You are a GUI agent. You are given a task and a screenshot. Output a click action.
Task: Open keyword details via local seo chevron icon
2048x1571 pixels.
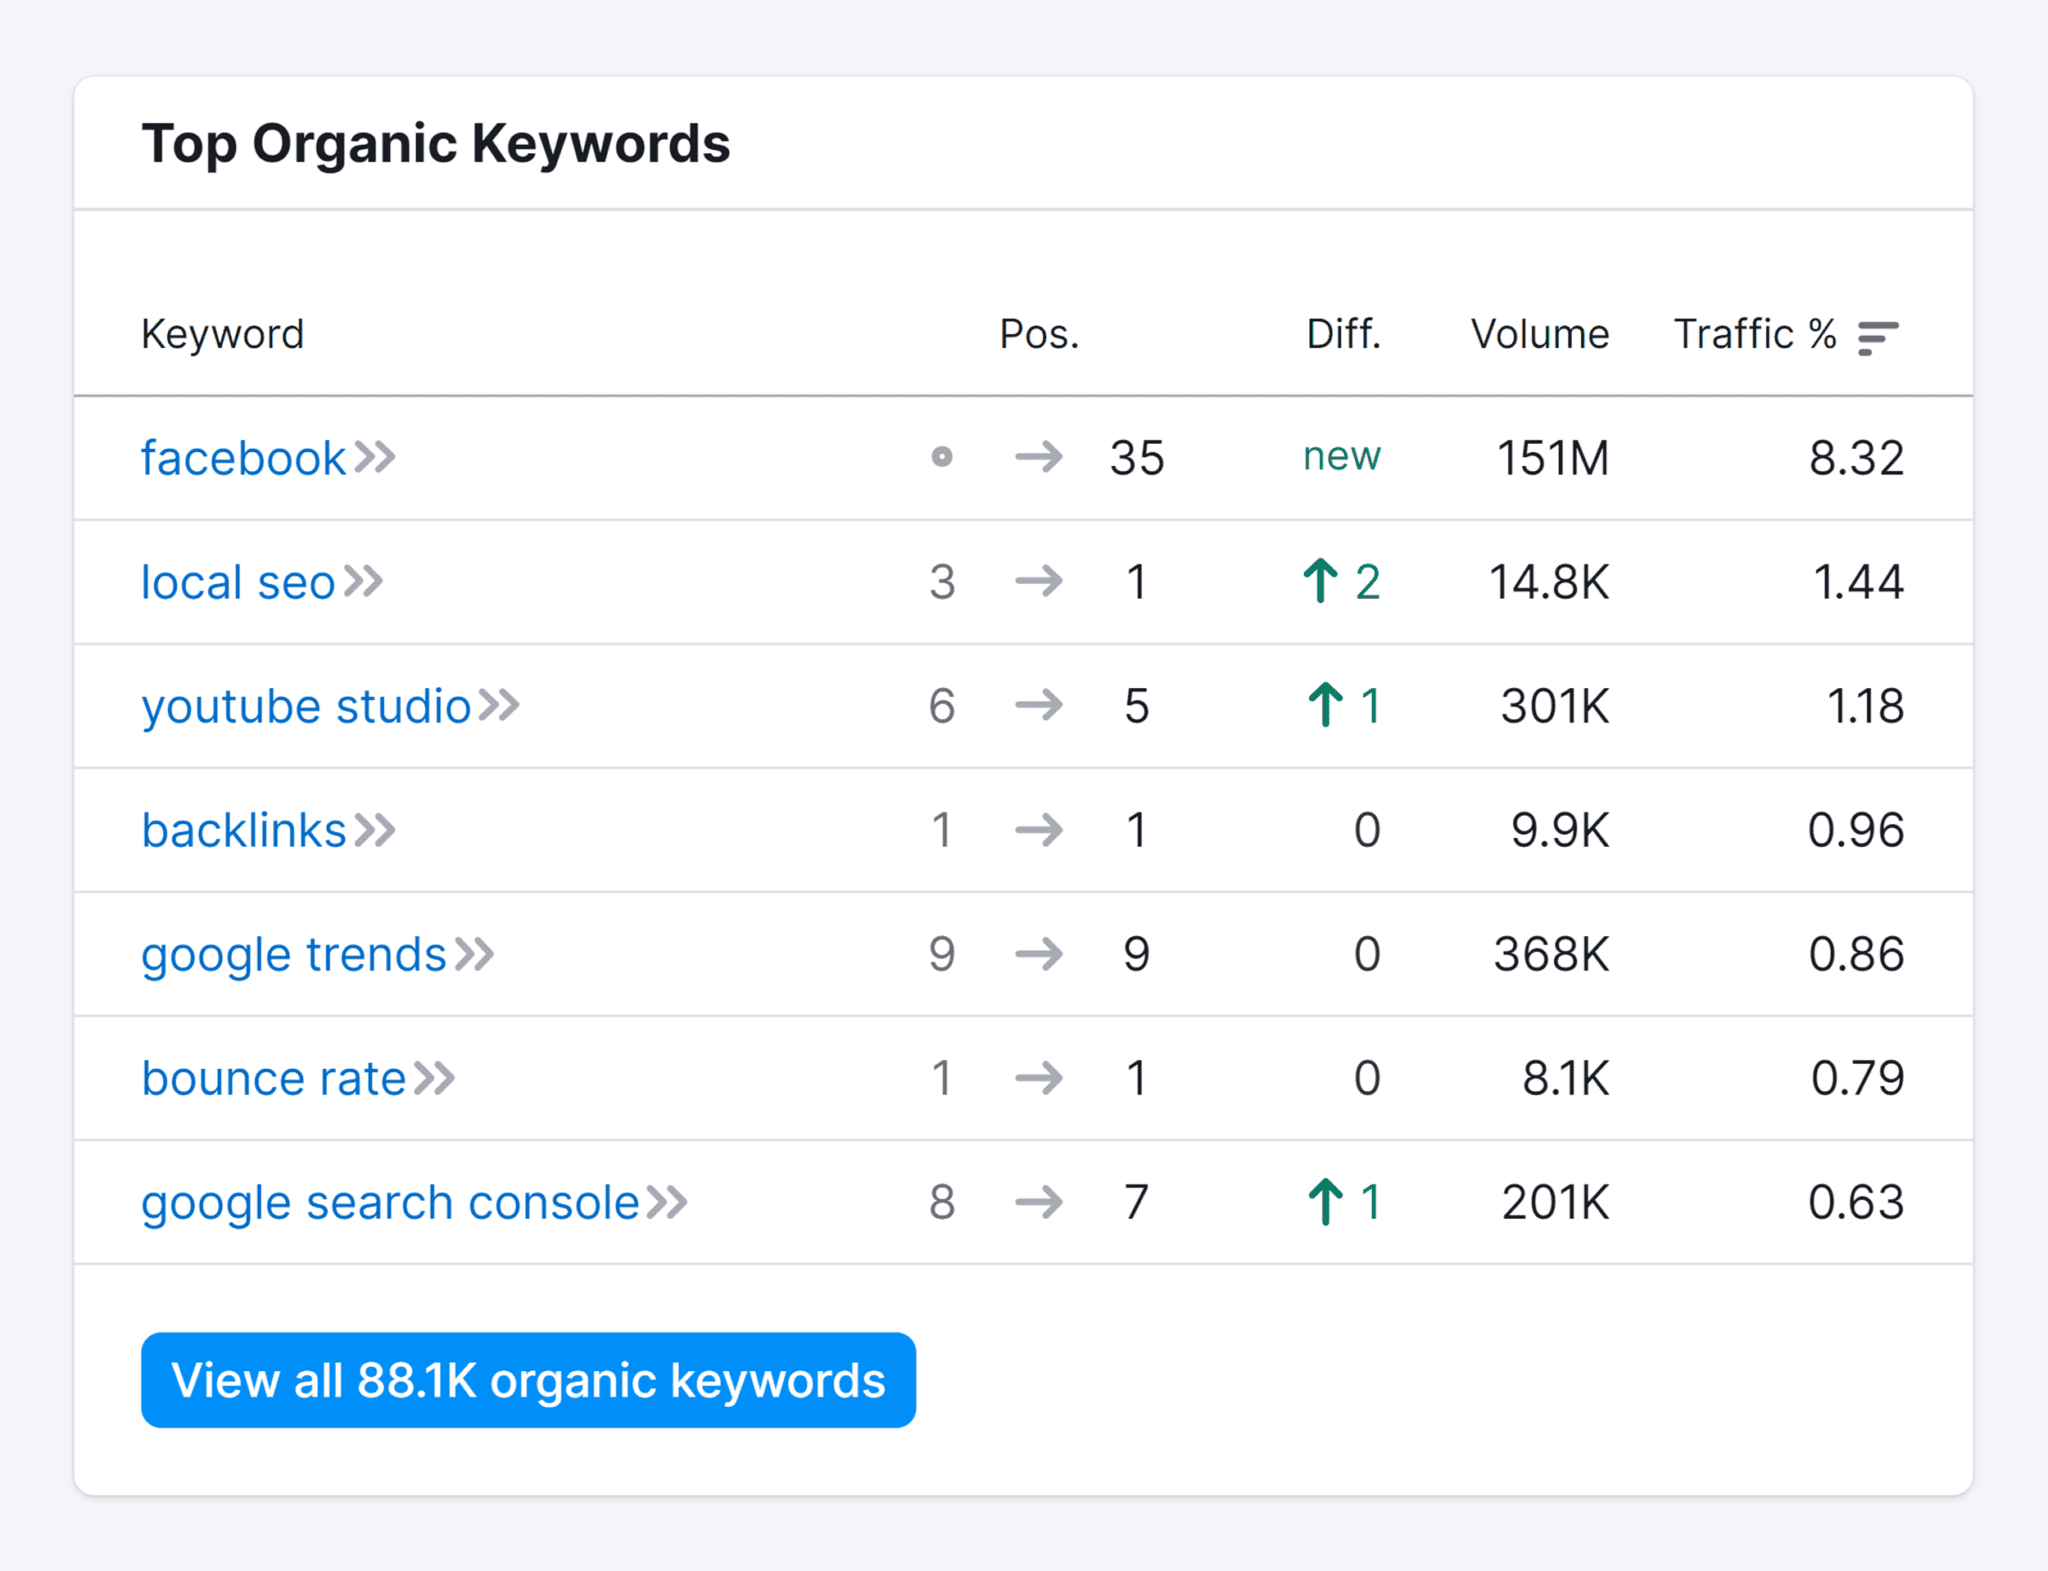coord(365,582)
